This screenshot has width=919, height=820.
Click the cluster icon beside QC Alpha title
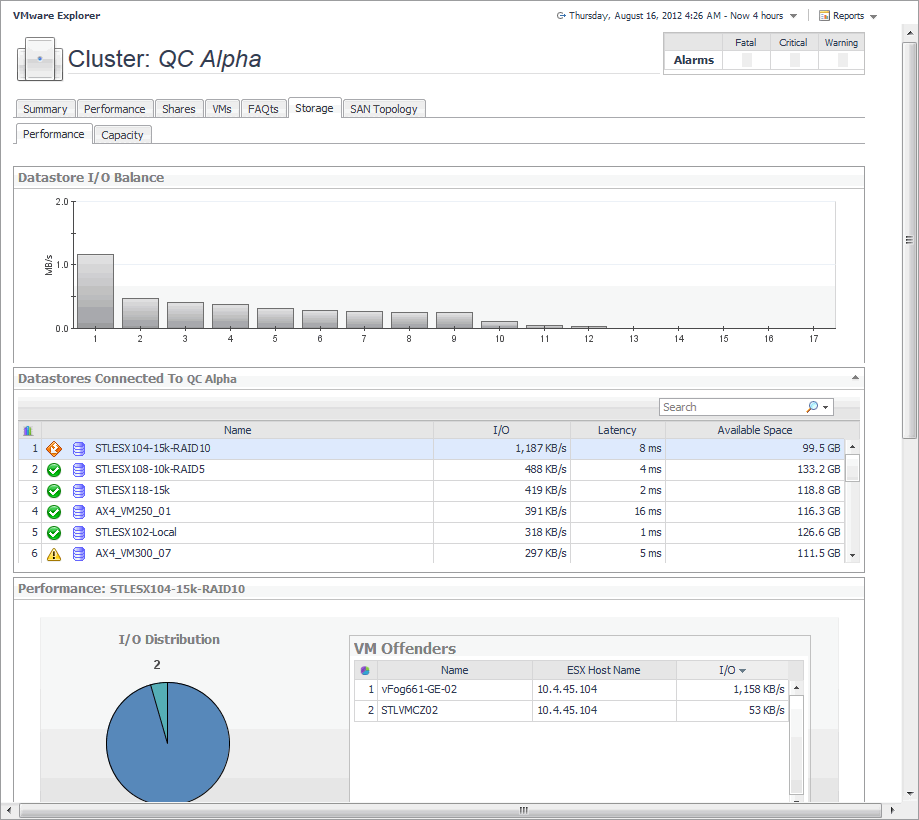tap(40, 59)
